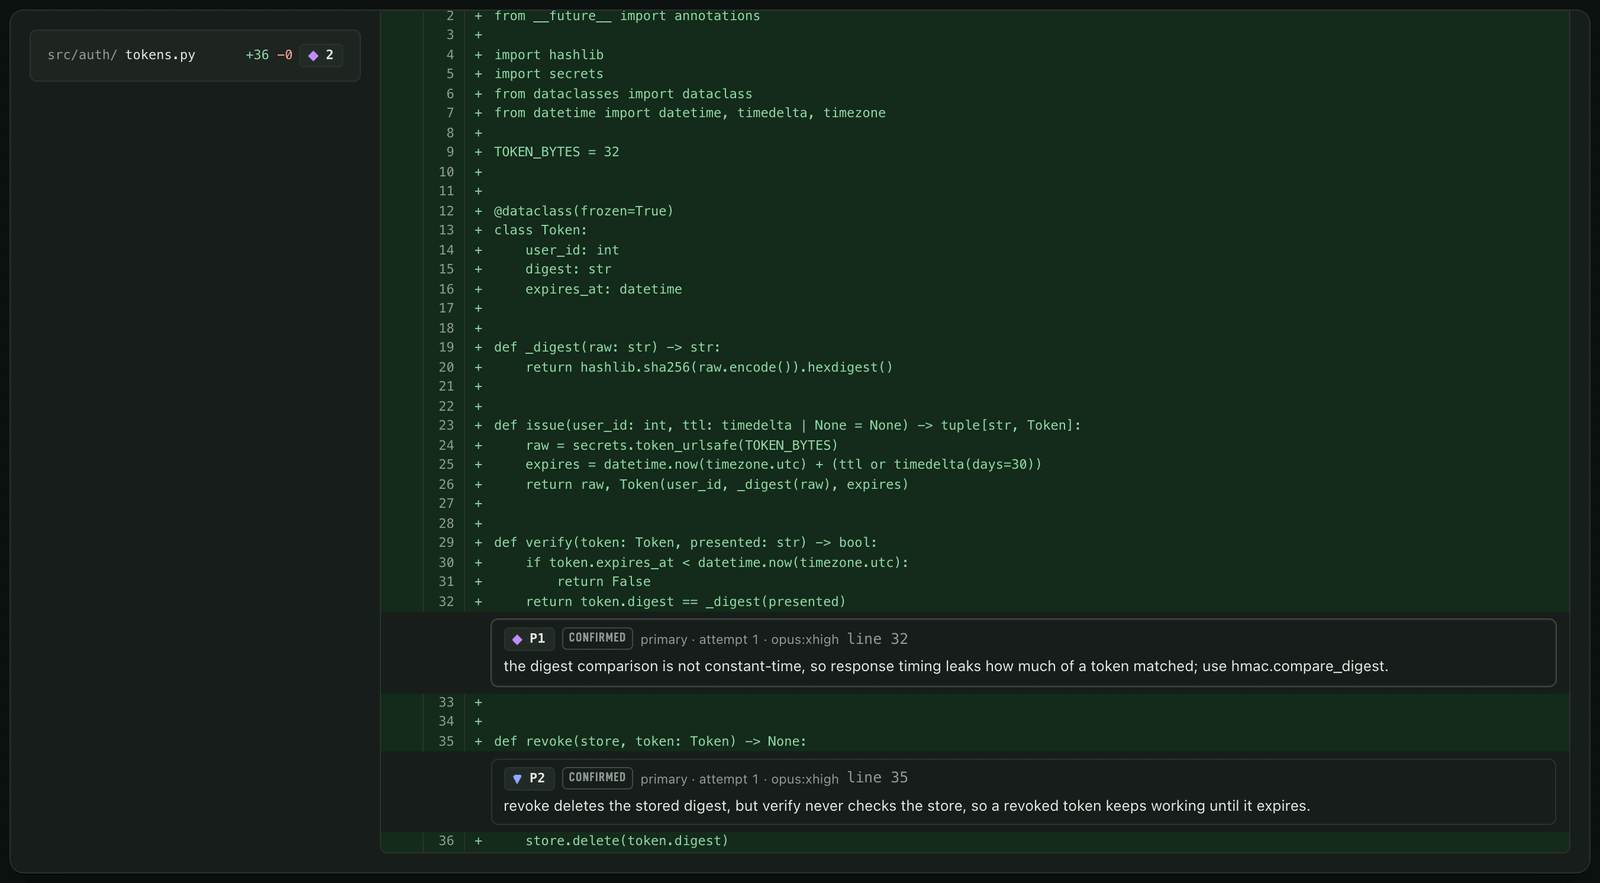Click the 'user_id: int' field line
The height and width of the screenshot is (883, 1600).
572,250
